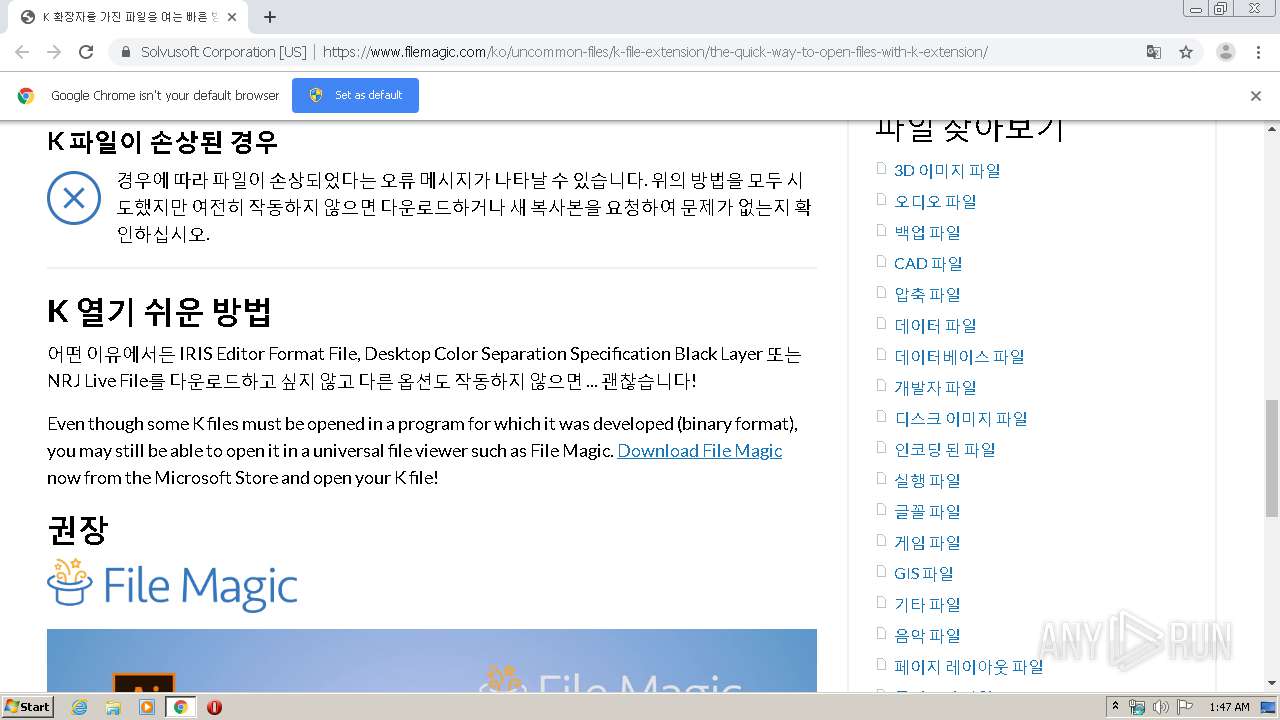Open the 3D 이미지 파일 link
This screenshot has width=1280, height=720.
coord(947,170)
